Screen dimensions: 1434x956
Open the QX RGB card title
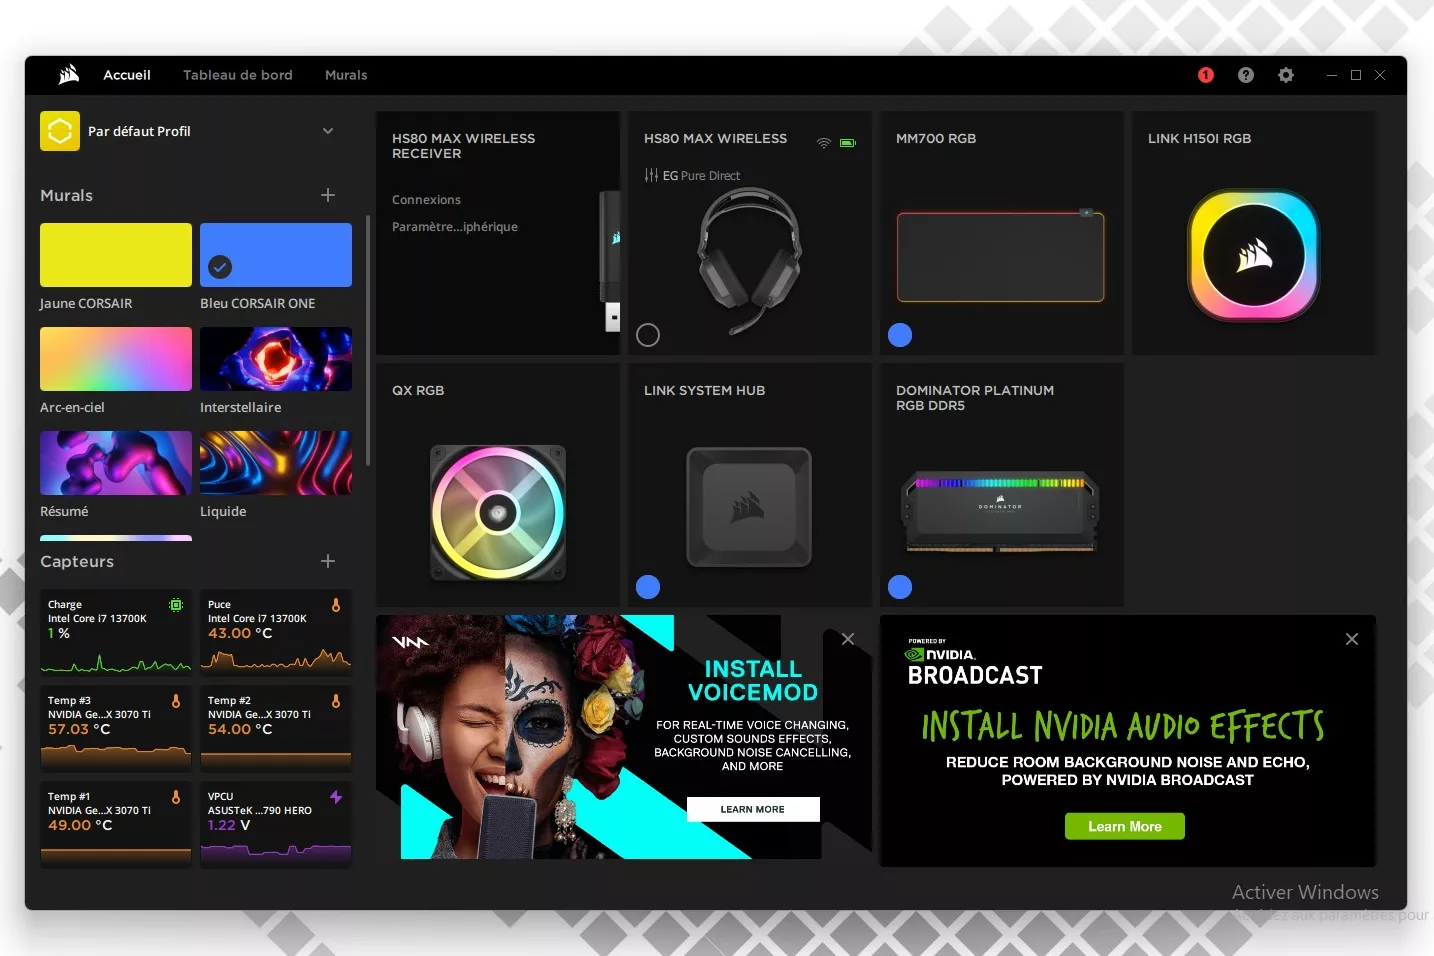[418, 391]
